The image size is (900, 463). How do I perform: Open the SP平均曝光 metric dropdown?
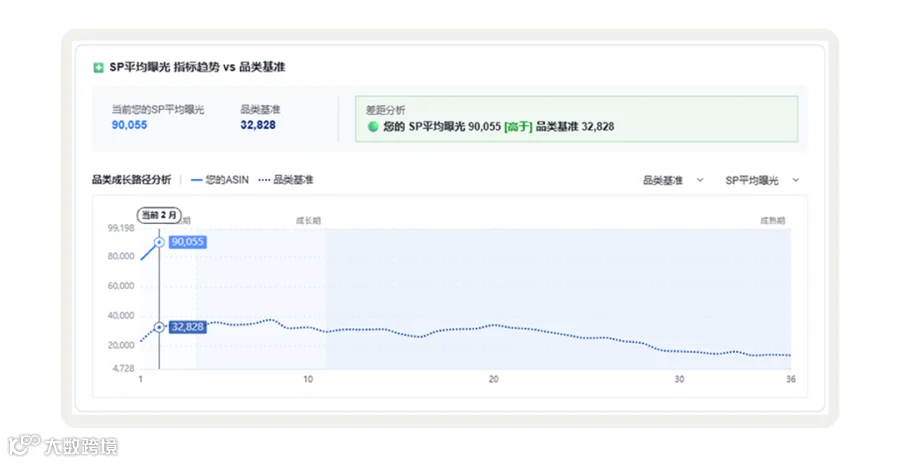point(762,180)
